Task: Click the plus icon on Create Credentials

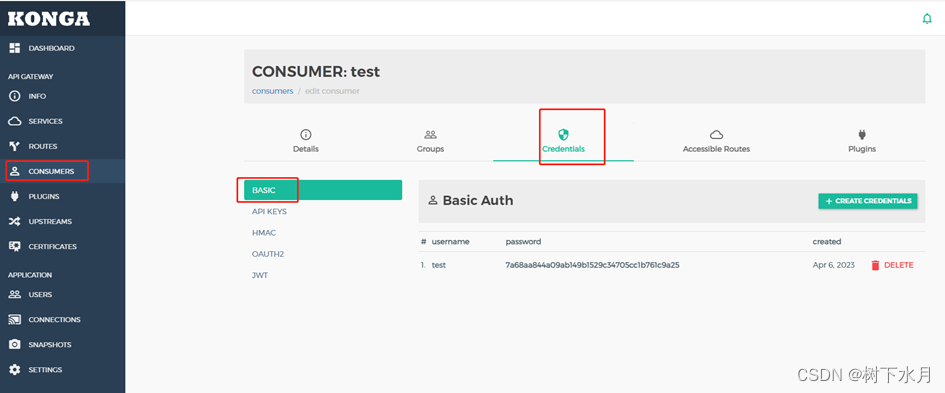Action: coord(829,201)
